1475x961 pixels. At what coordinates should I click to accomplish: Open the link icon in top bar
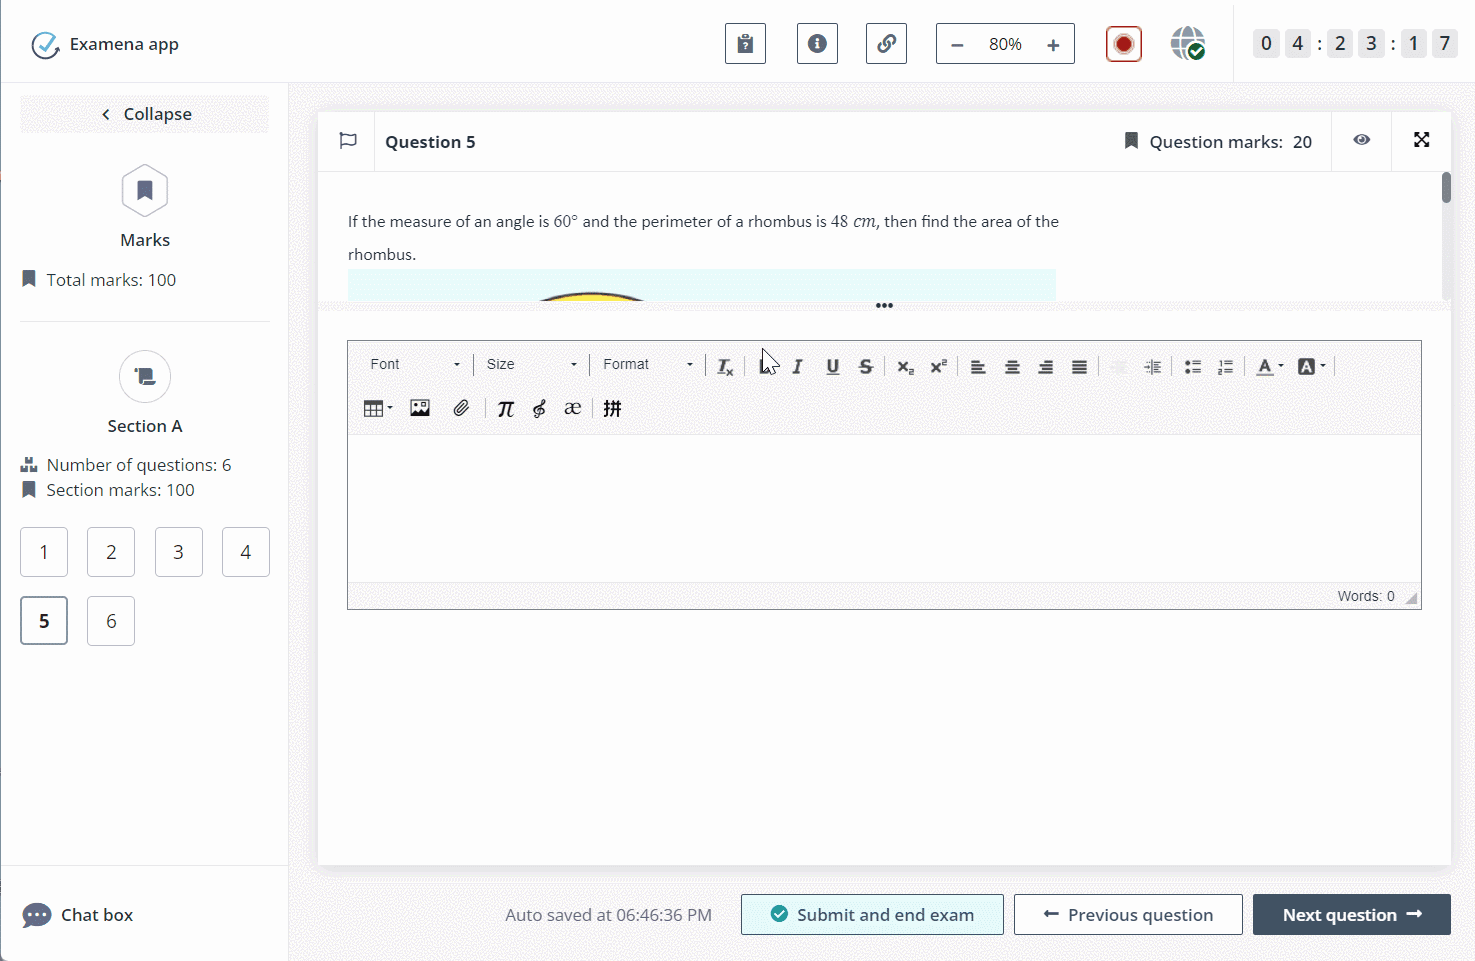886,44
